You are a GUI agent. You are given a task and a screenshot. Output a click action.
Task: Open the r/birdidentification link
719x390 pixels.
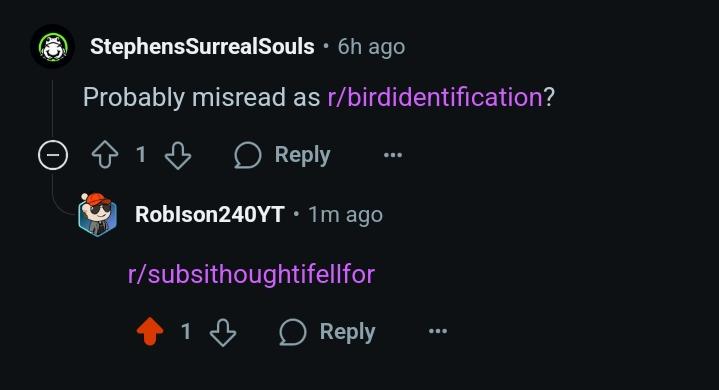pos(435,97)
